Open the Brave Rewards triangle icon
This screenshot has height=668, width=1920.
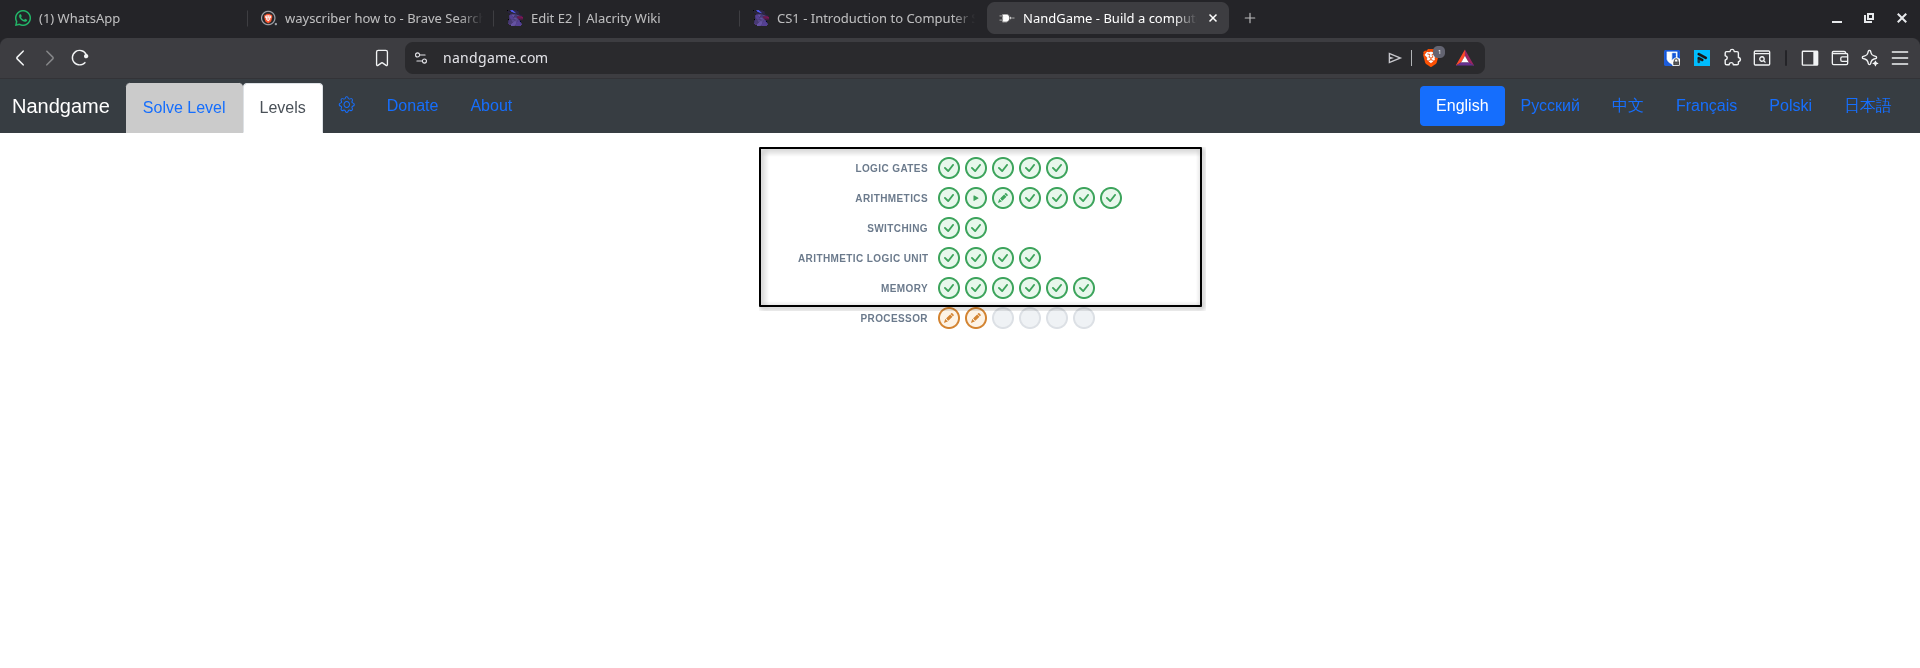coord(1464,58)
